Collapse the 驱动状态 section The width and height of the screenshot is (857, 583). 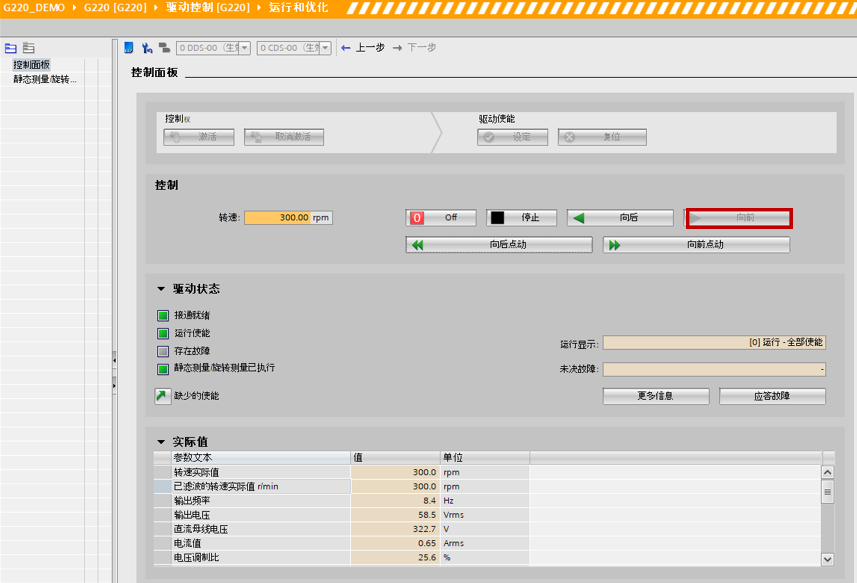point(160,289)
